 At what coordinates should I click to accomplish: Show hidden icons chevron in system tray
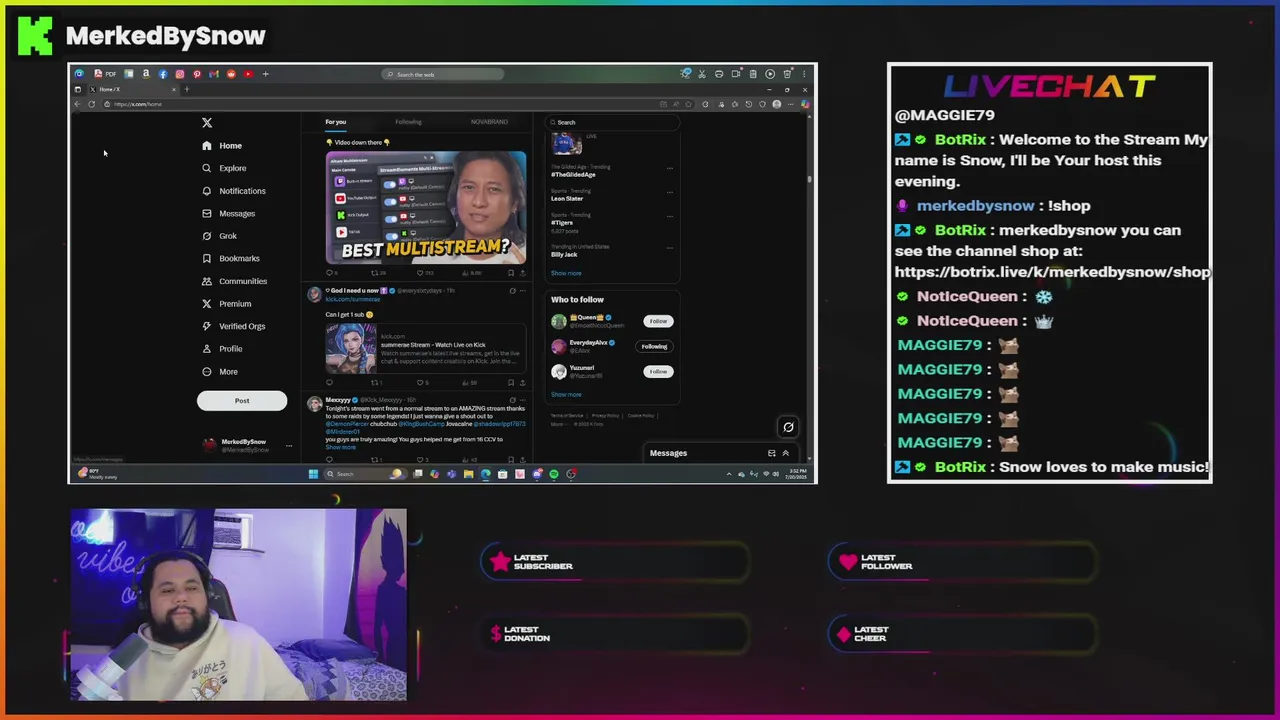tap(729, 474)
